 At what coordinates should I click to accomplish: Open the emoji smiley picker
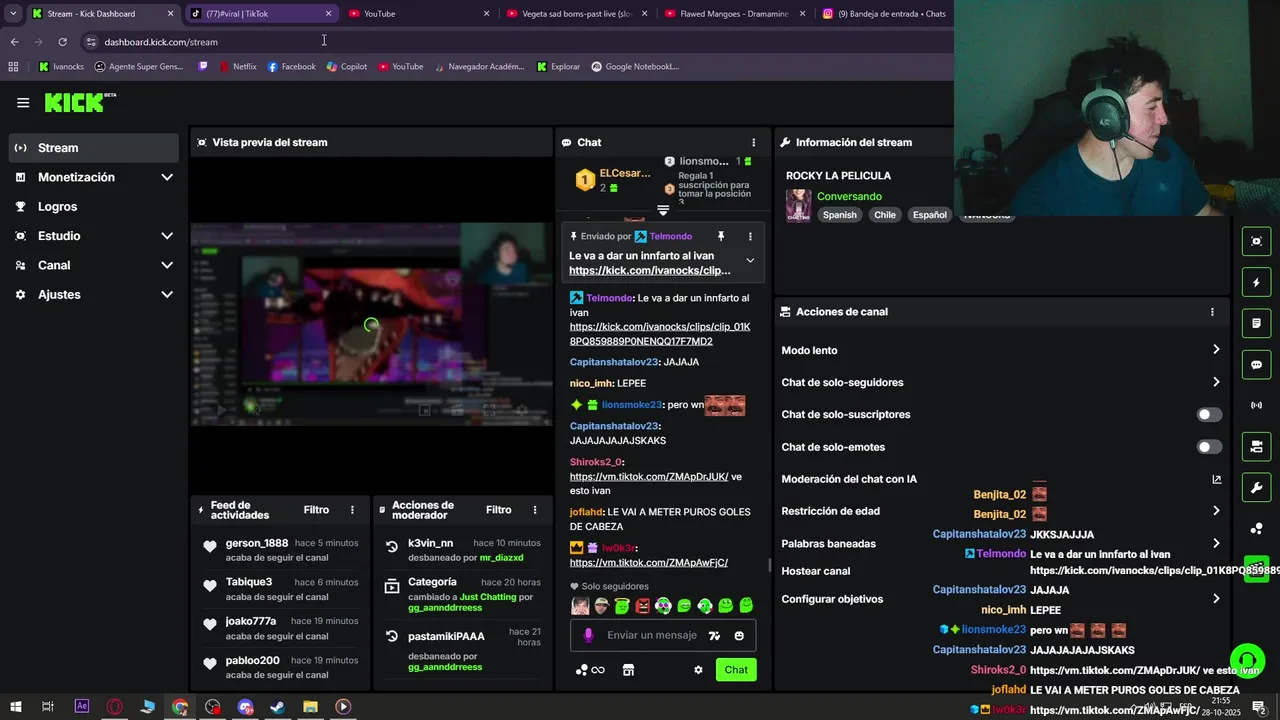click(x=739, y=635)
